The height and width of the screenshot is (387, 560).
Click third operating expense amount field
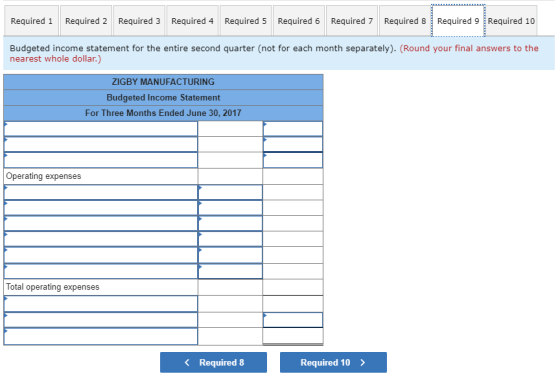coord(230,223)
